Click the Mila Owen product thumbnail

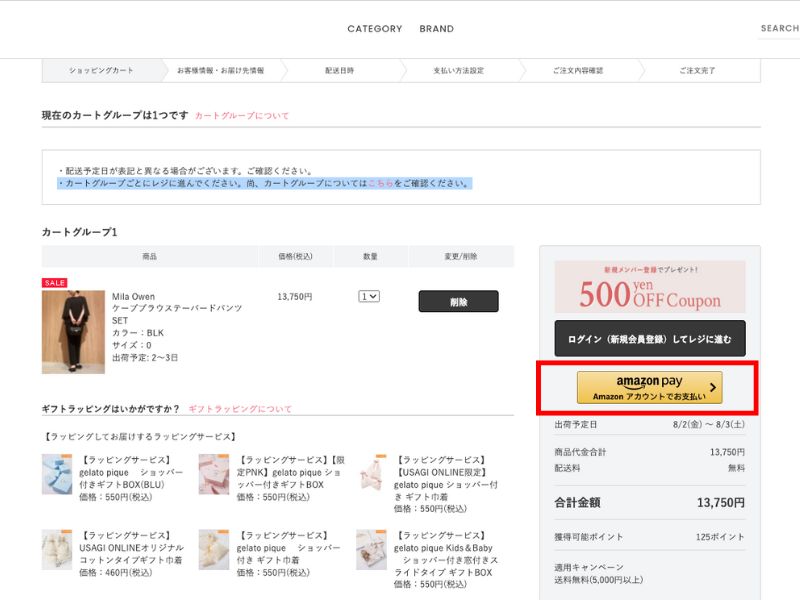pos(73,332)
